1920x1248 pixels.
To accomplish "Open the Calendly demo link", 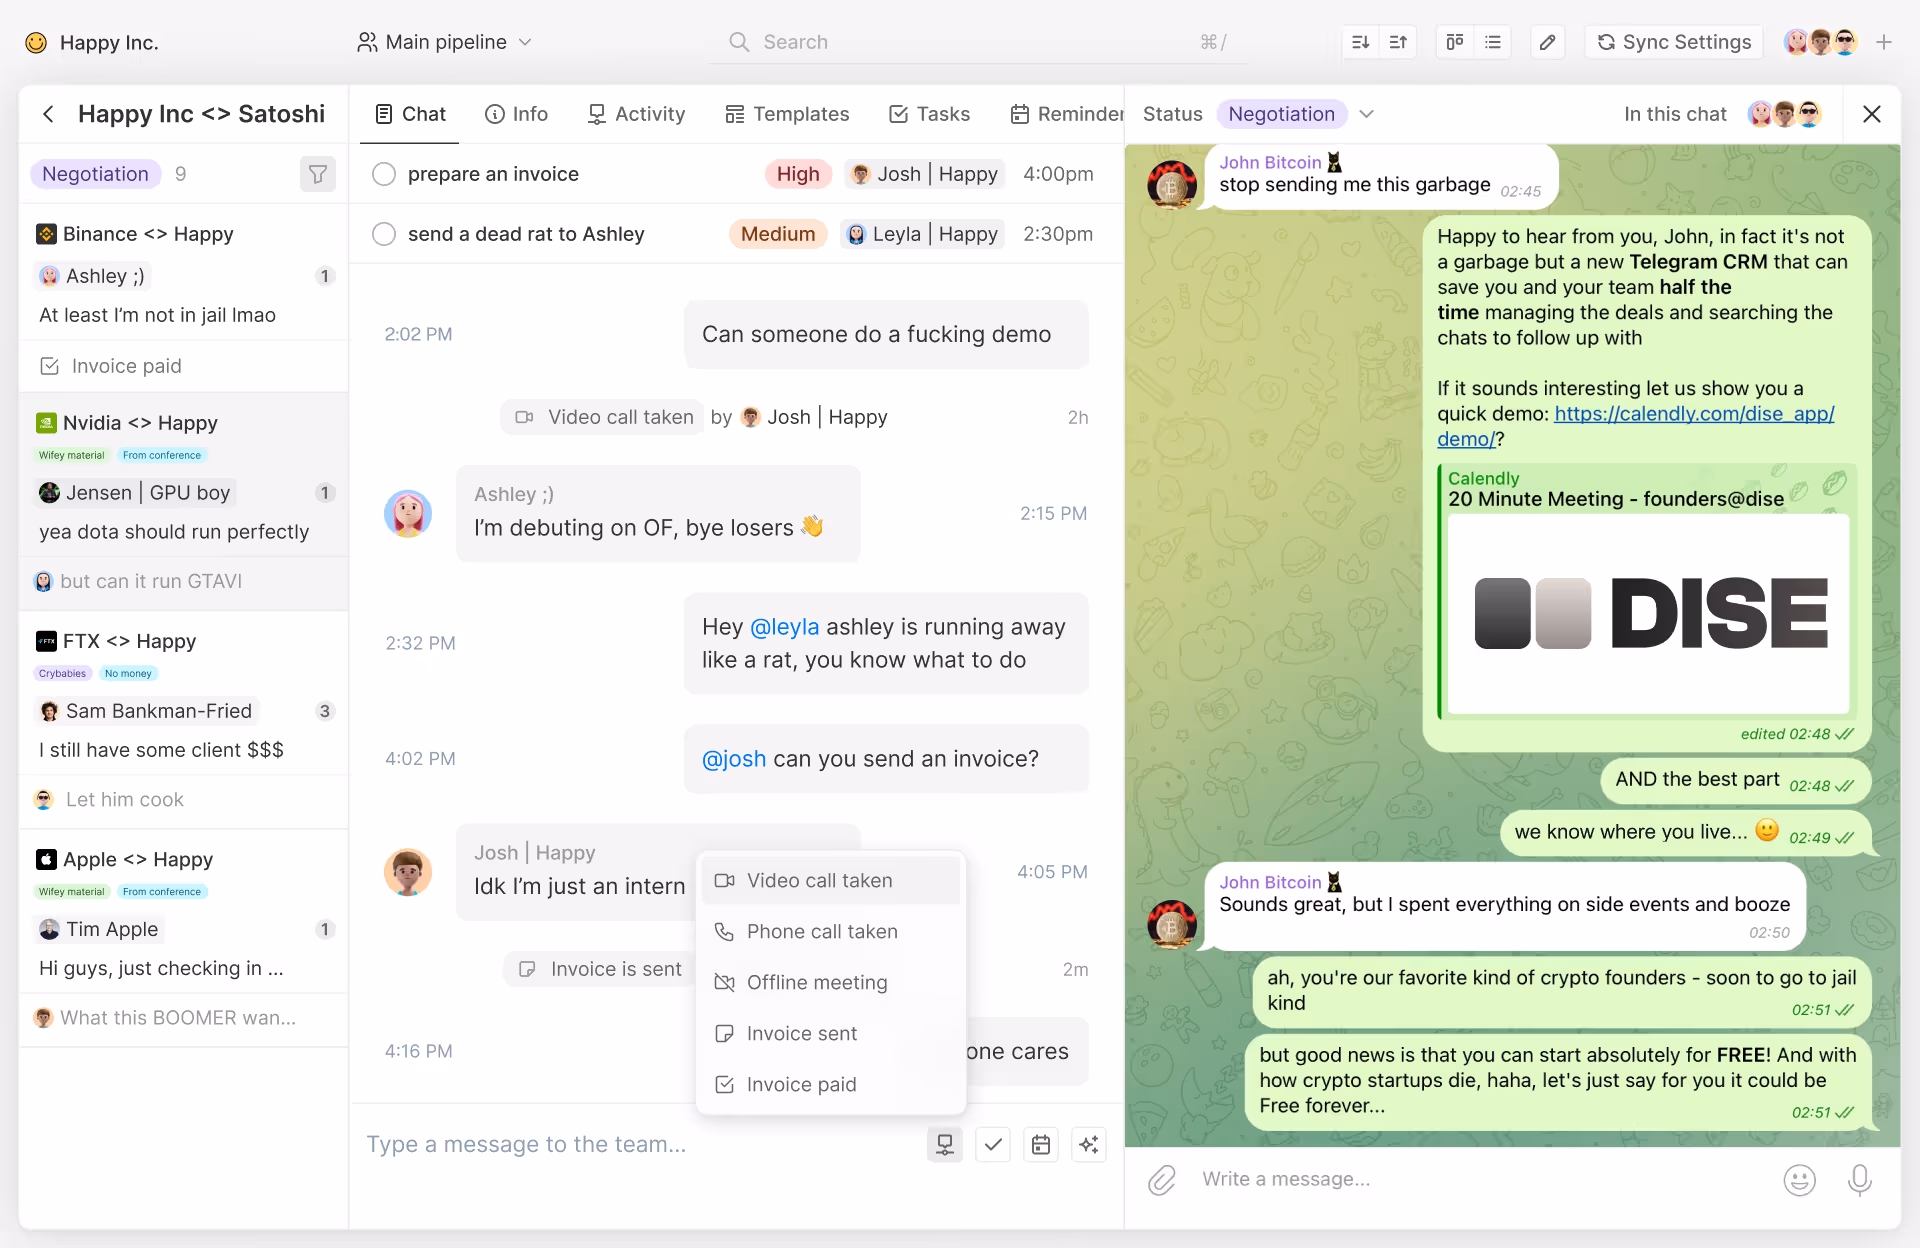I will point(1693,414).
